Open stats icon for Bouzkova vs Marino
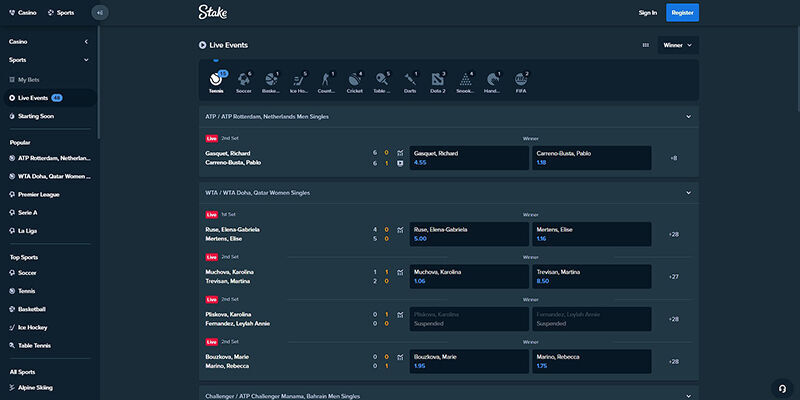The height and width of the screenshot is (400, 800). tap(400, 357)
